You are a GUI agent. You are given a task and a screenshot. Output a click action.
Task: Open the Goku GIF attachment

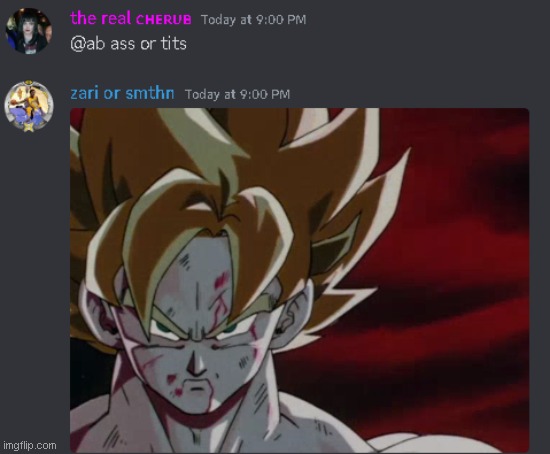click(x=299, y=280)
